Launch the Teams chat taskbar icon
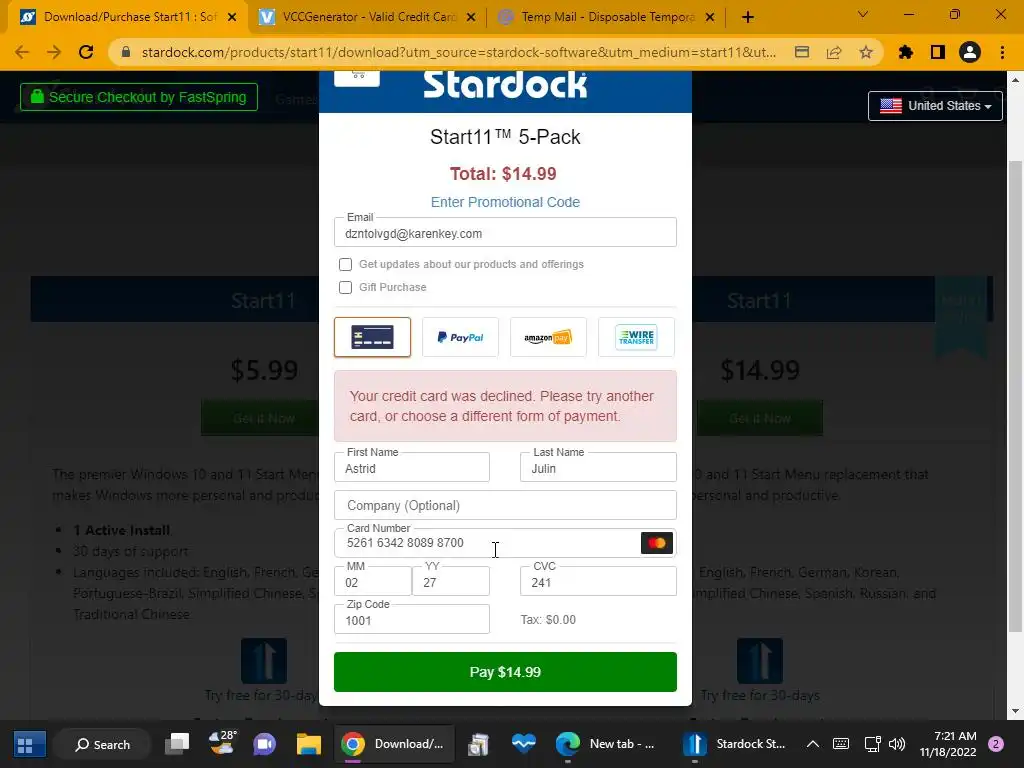The image size is (1024, 768). pos(264,744)
